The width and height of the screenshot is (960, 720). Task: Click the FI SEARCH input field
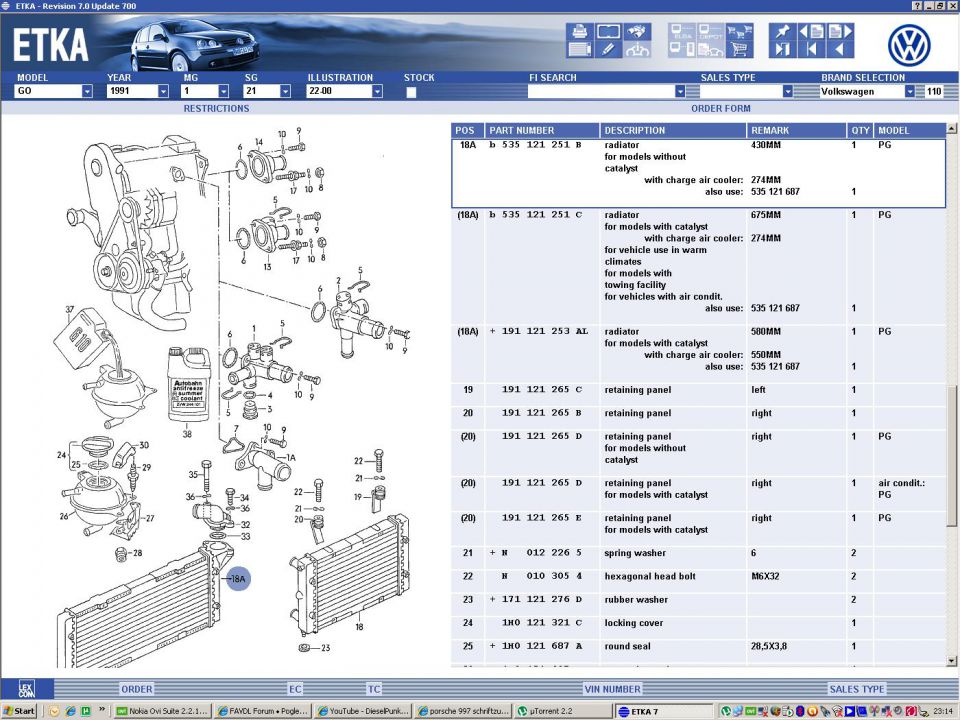coord(601,91)
